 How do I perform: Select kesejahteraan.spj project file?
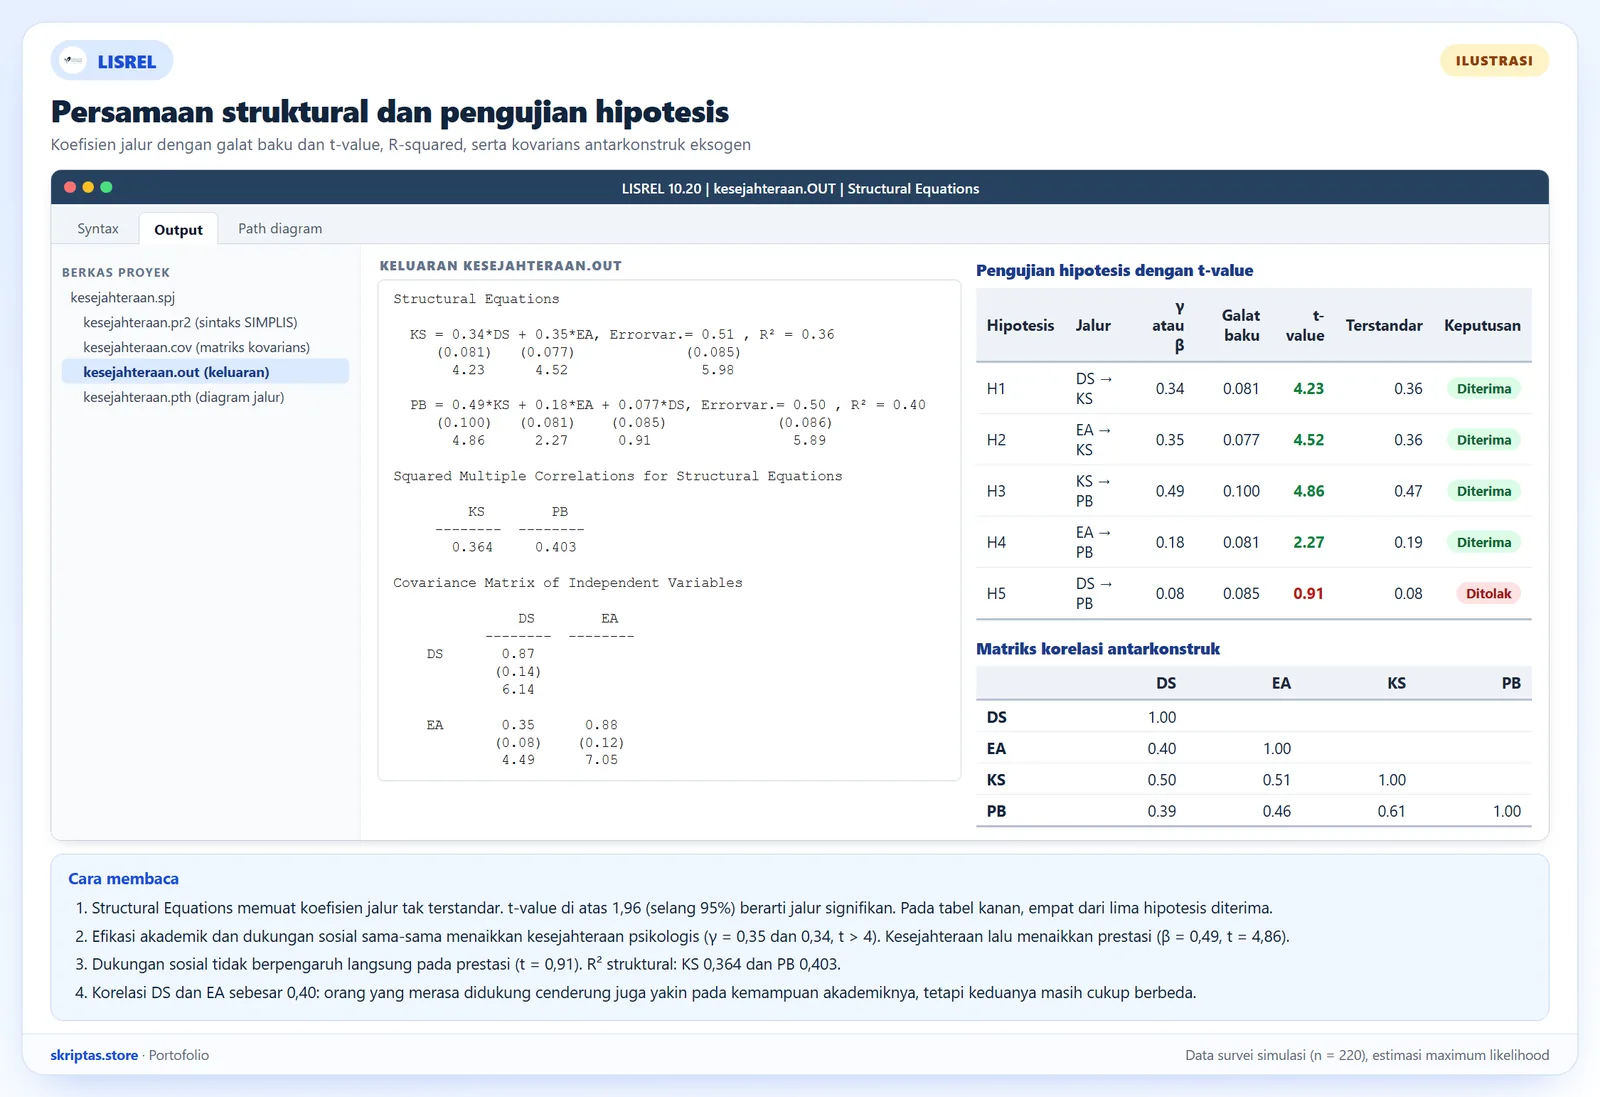pyautogui.click(x=123, y=297)
